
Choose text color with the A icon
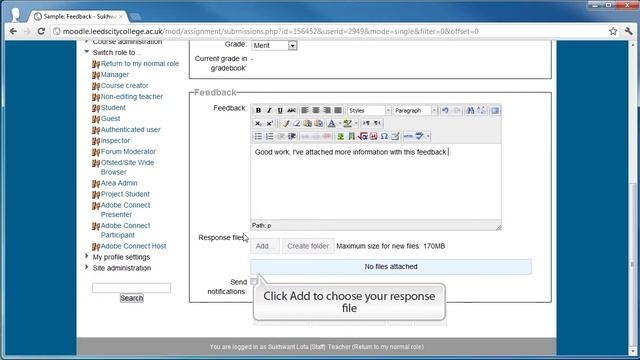coord(331,123)
